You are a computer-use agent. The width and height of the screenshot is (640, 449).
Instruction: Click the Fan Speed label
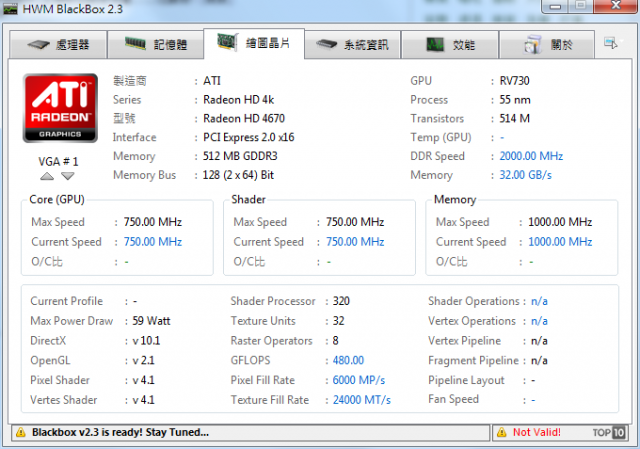[453, 399]
